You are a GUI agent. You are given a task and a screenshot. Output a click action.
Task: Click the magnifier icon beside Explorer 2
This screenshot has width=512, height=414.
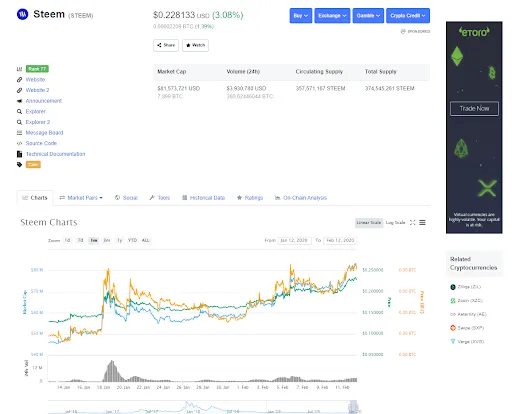19,122
